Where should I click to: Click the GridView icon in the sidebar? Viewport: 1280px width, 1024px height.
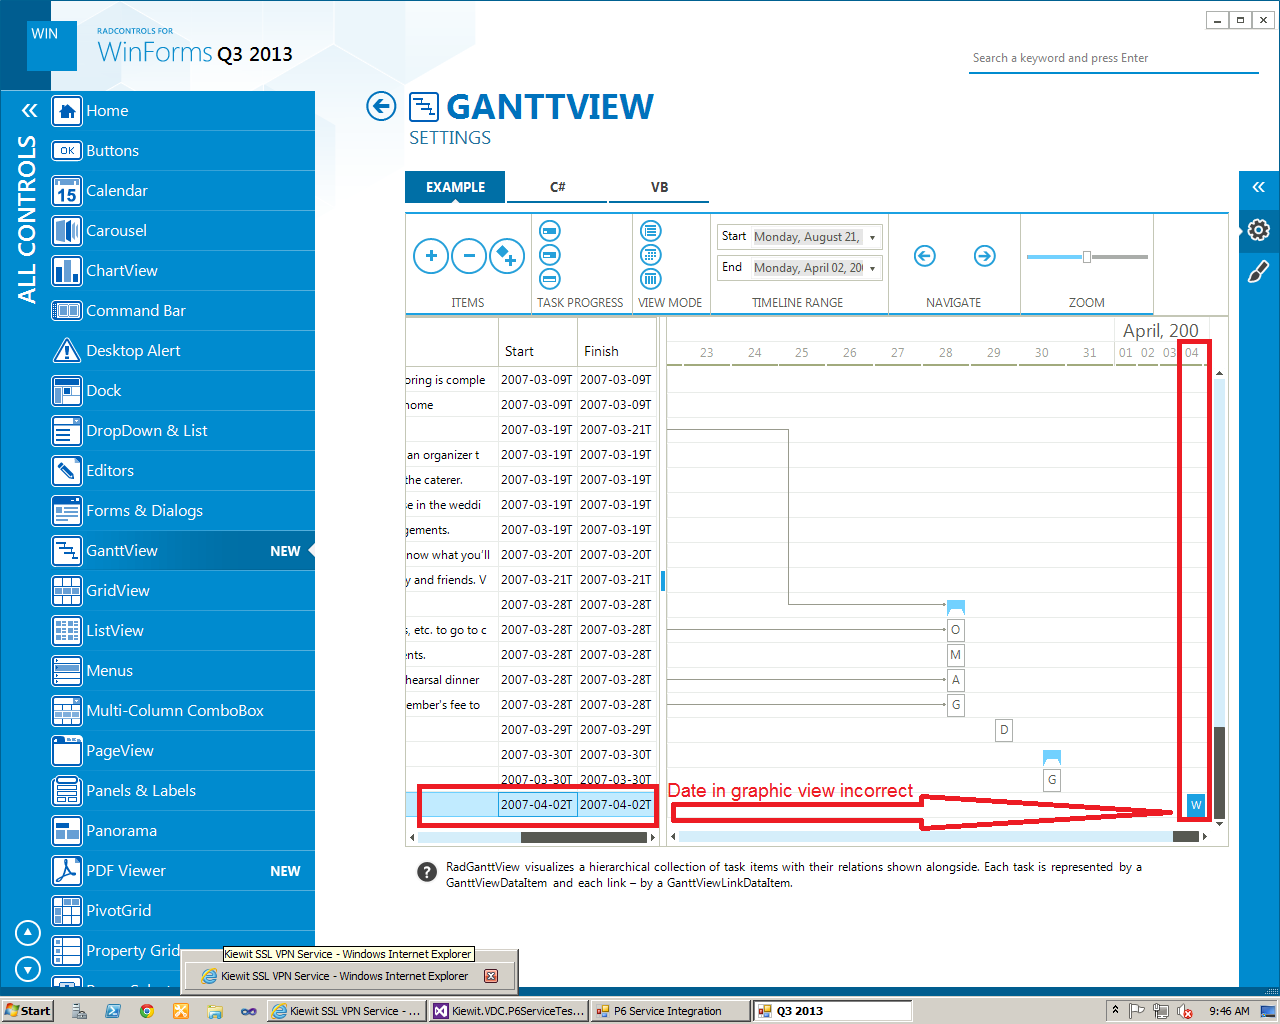67,591
